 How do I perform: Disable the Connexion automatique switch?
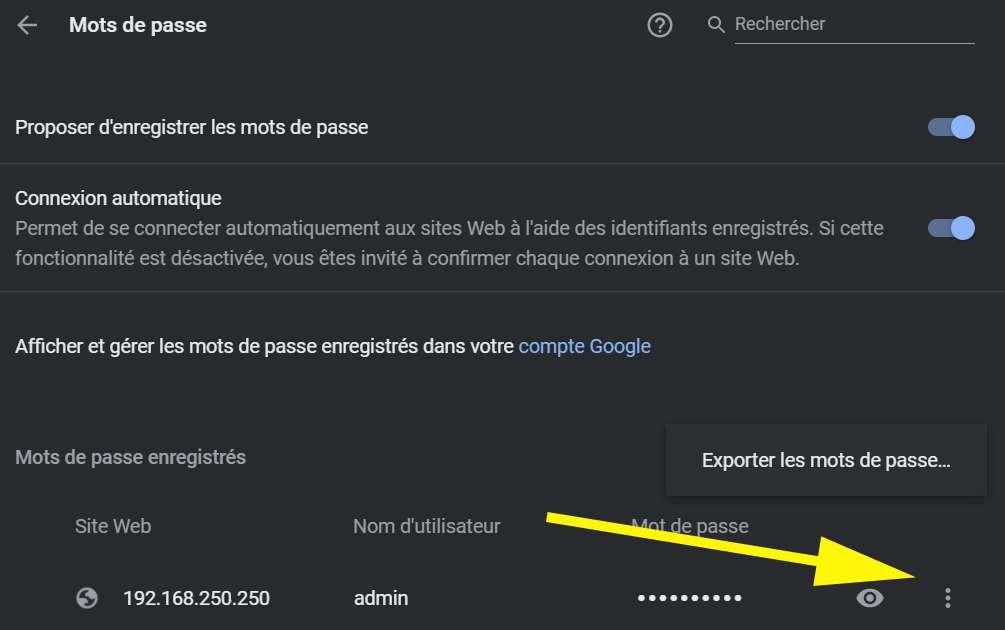point(951,228)
